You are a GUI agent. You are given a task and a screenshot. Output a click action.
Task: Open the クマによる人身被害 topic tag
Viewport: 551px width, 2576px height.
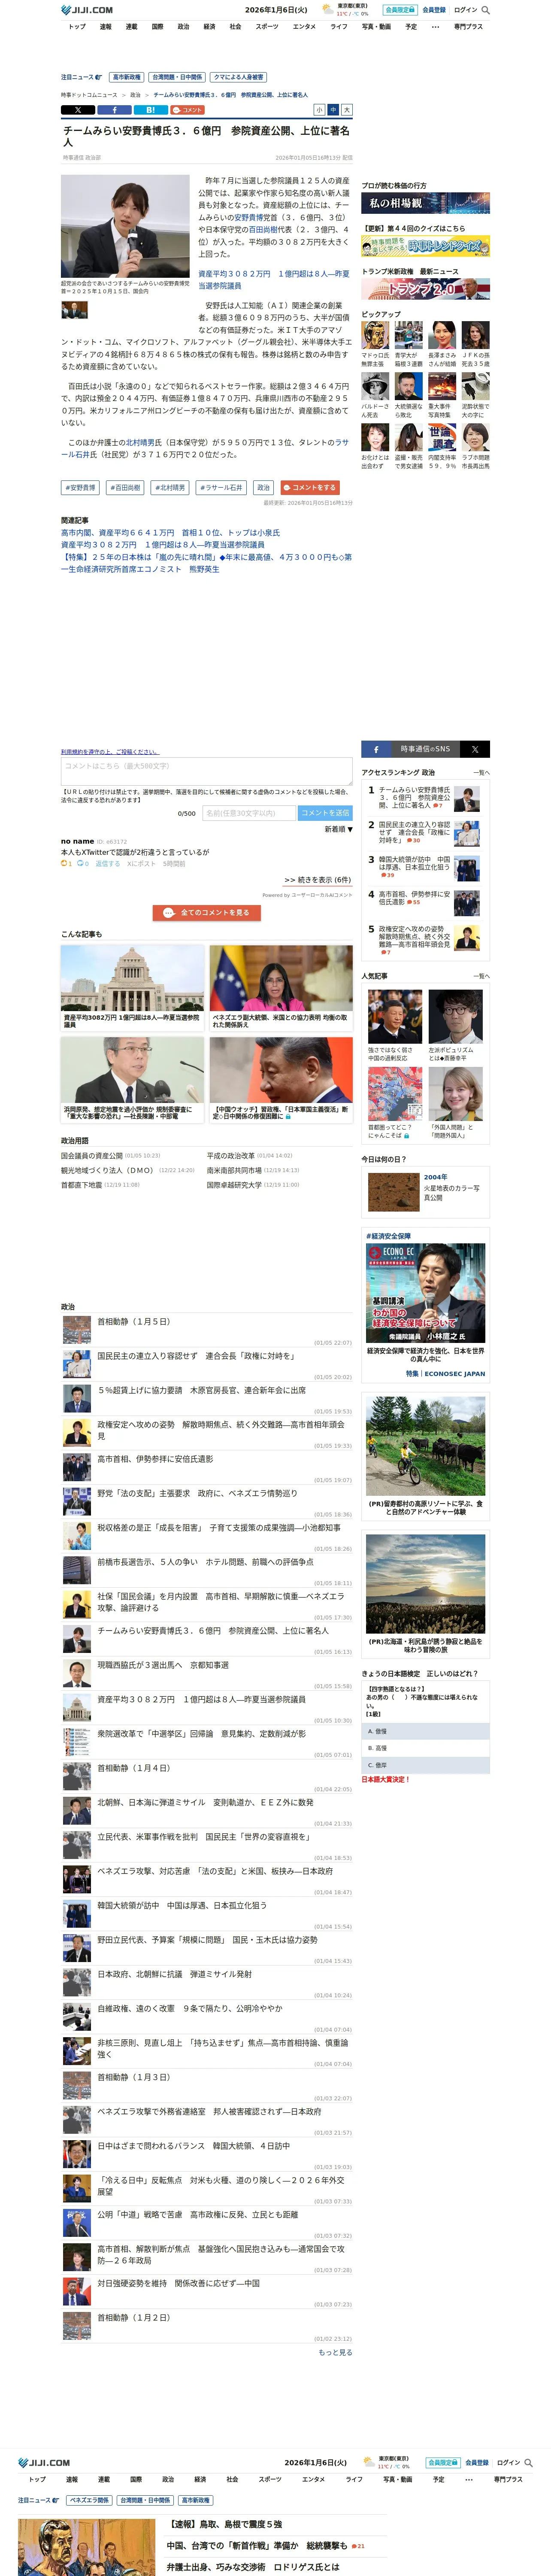[x=238, y=77]
